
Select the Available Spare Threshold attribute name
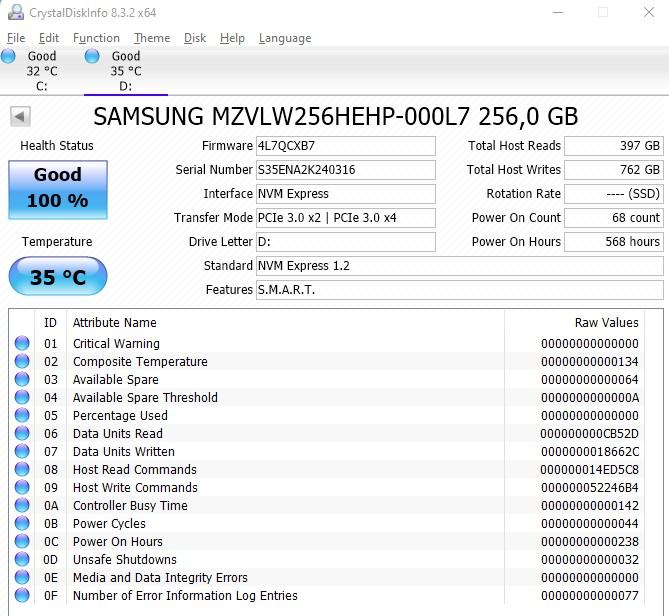pos(145,397)
